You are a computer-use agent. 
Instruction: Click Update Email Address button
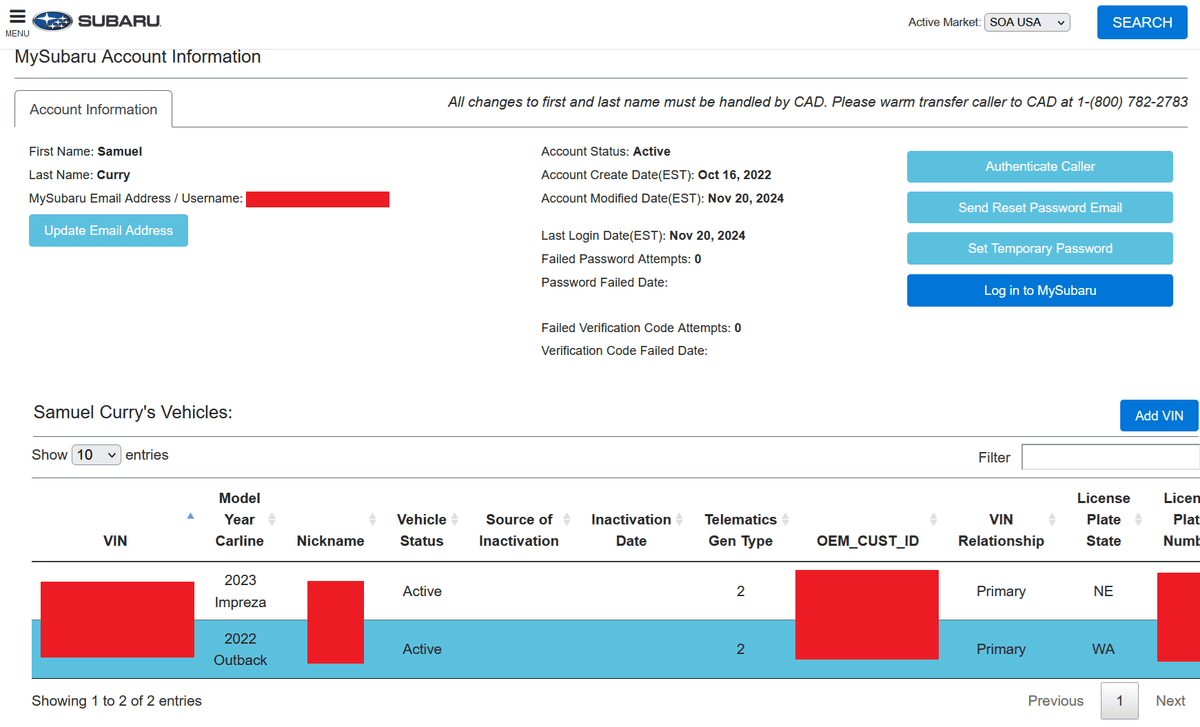pos(108,231)
